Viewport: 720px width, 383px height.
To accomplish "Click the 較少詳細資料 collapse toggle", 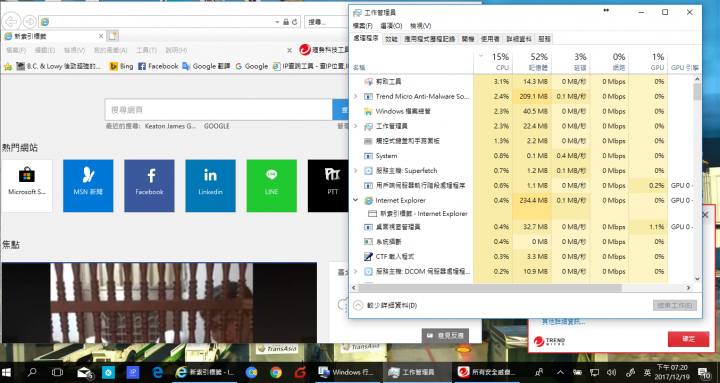I will (385, 305).
